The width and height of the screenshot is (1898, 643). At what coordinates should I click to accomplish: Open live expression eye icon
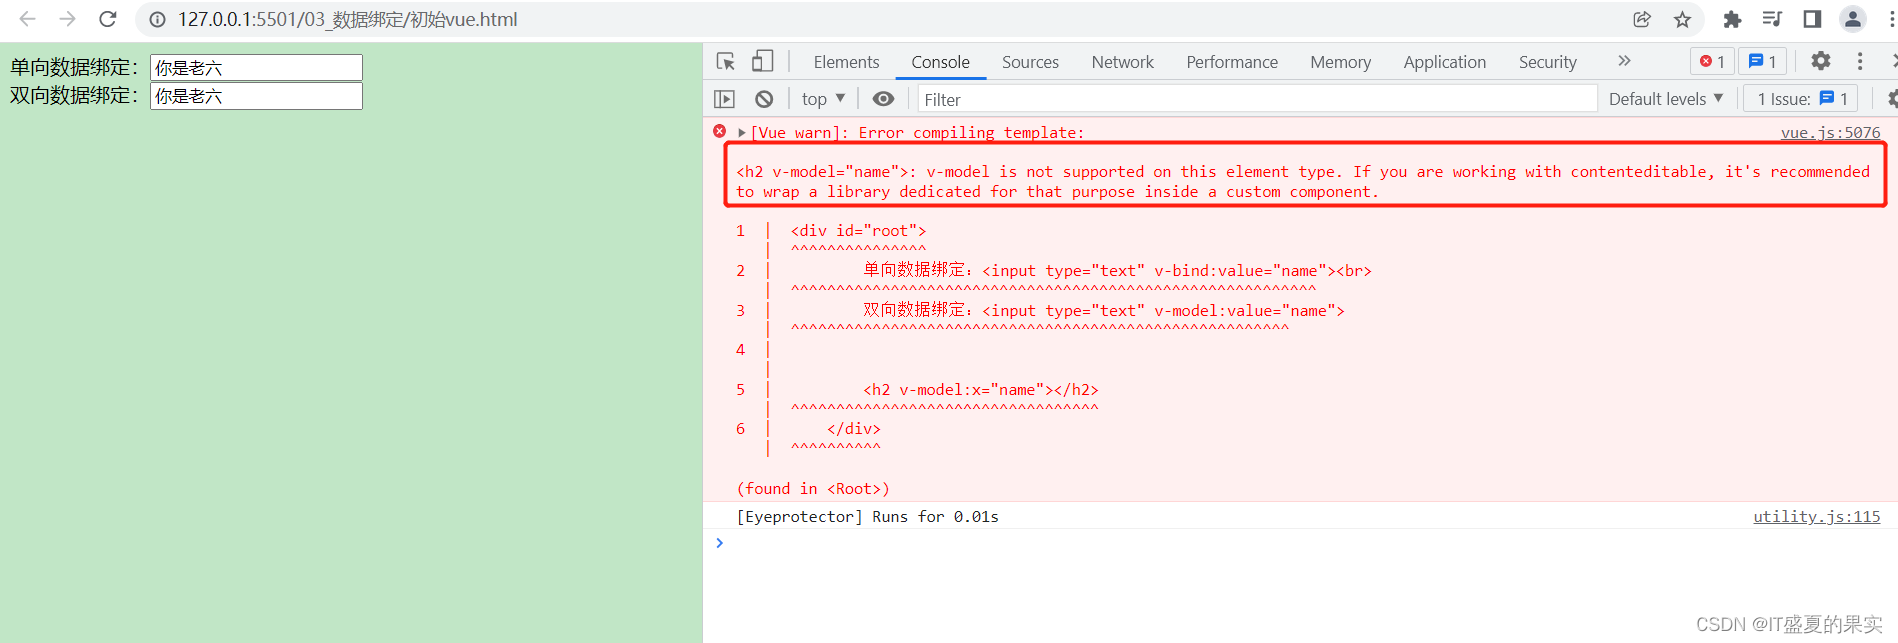[x=883, y=99]
